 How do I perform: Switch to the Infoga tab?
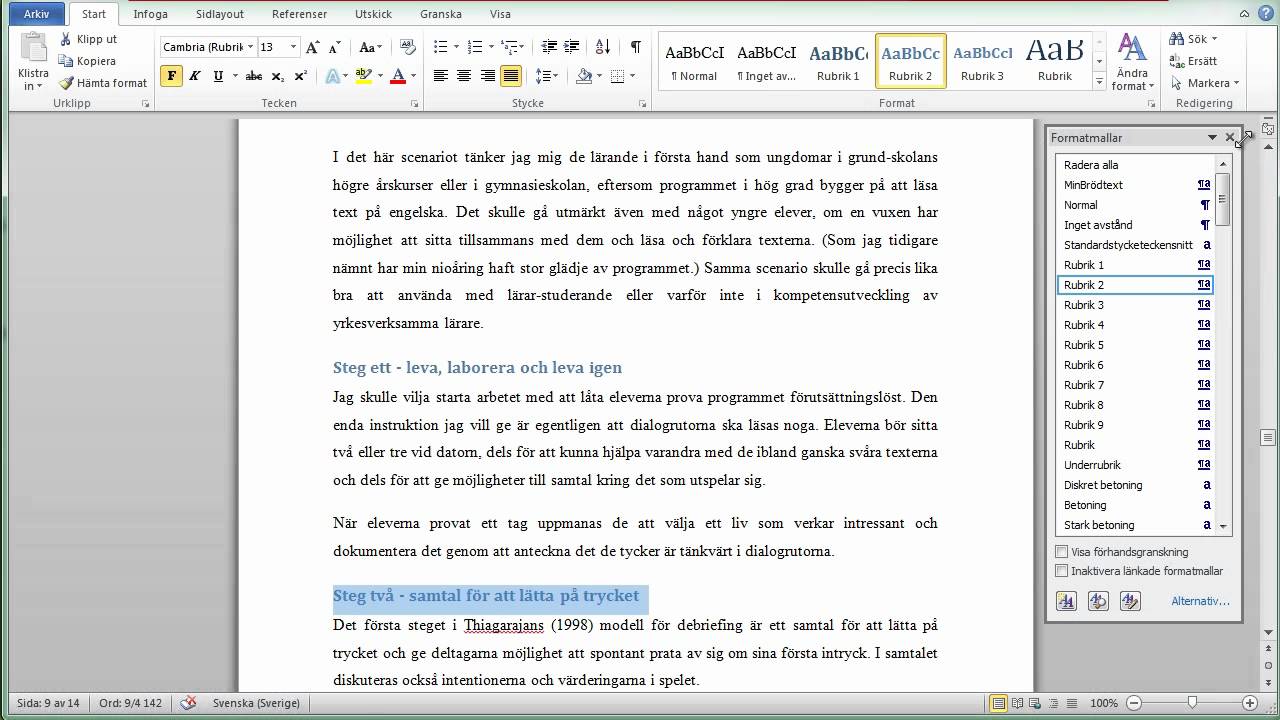point(151,14)
